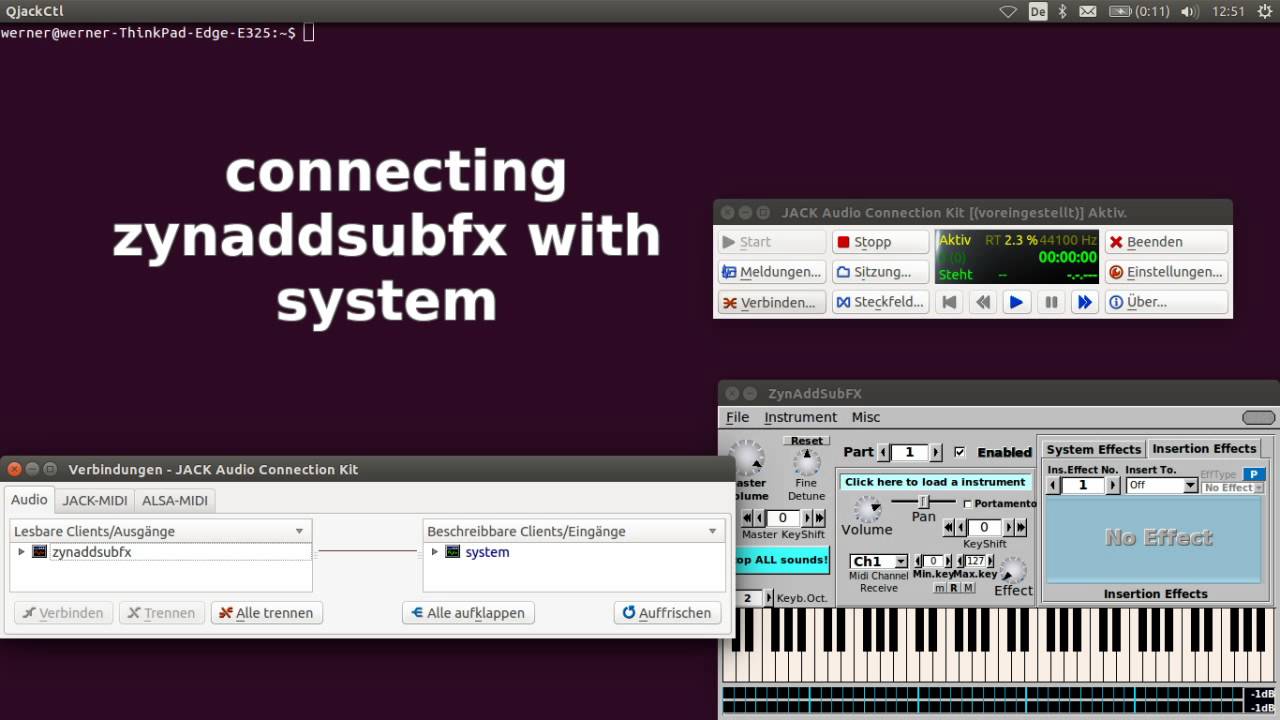This screenshot has height=720, width=1280.
Task: Toggle the part Enabled checkbox
Action: 960,452
